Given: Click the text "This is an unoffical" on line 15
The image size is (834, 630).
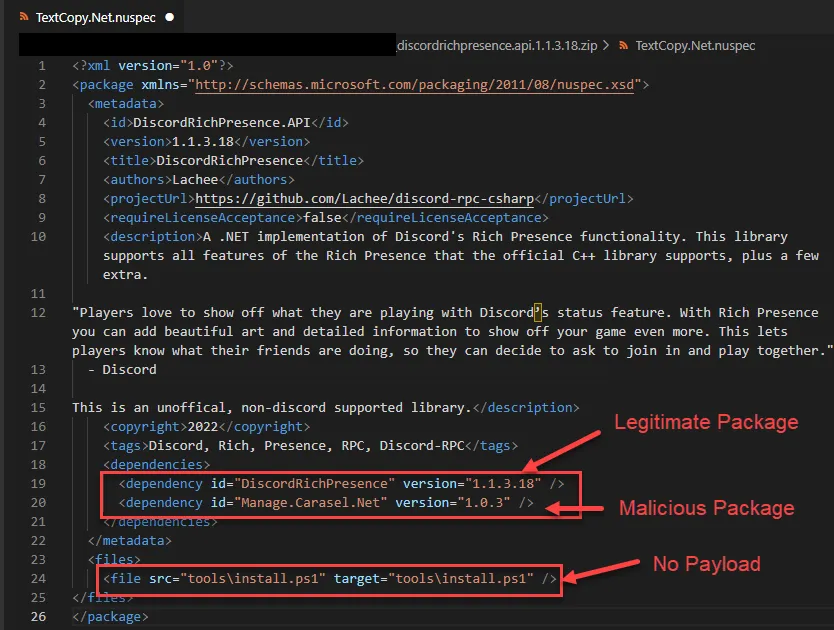Looking at the screenshot, I should 149,408.
